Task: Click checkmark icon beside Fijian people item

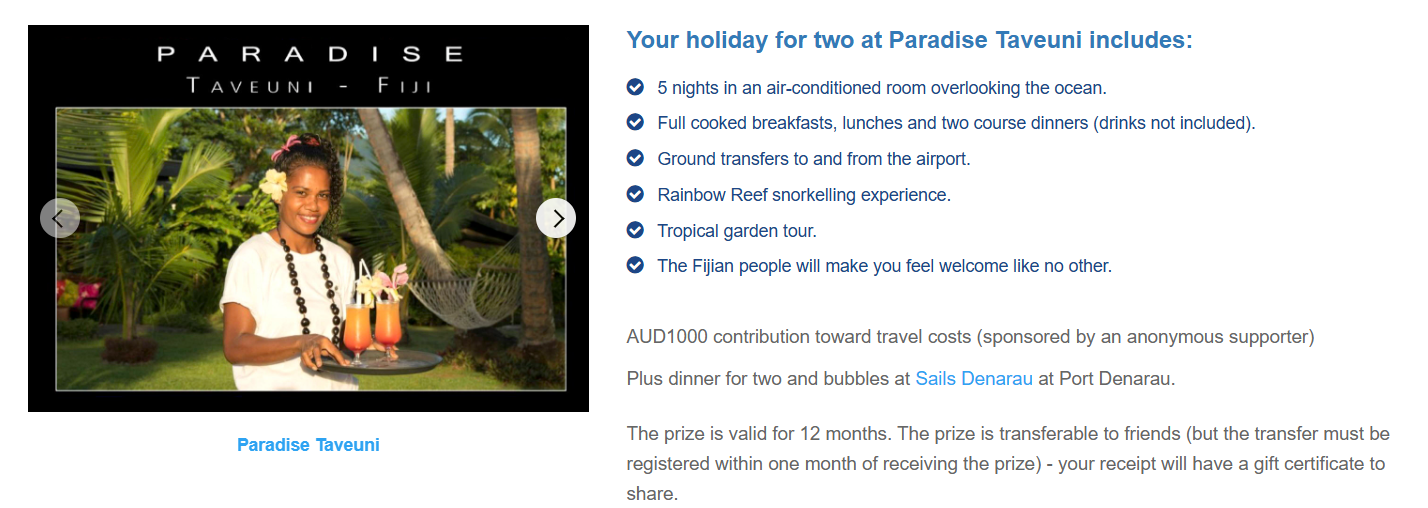Action: coord(635,265)
